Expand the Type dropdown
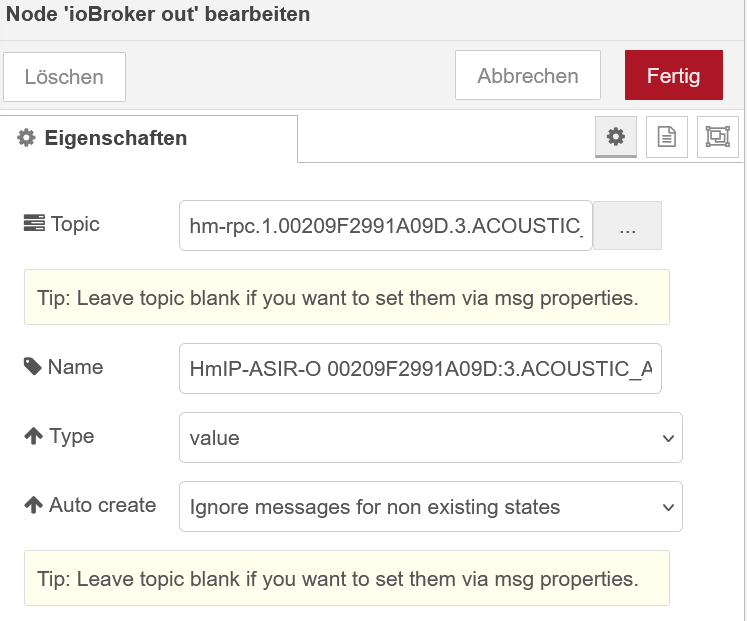The image size is (747, 621). pyautogui.click(x=430, y=438)
